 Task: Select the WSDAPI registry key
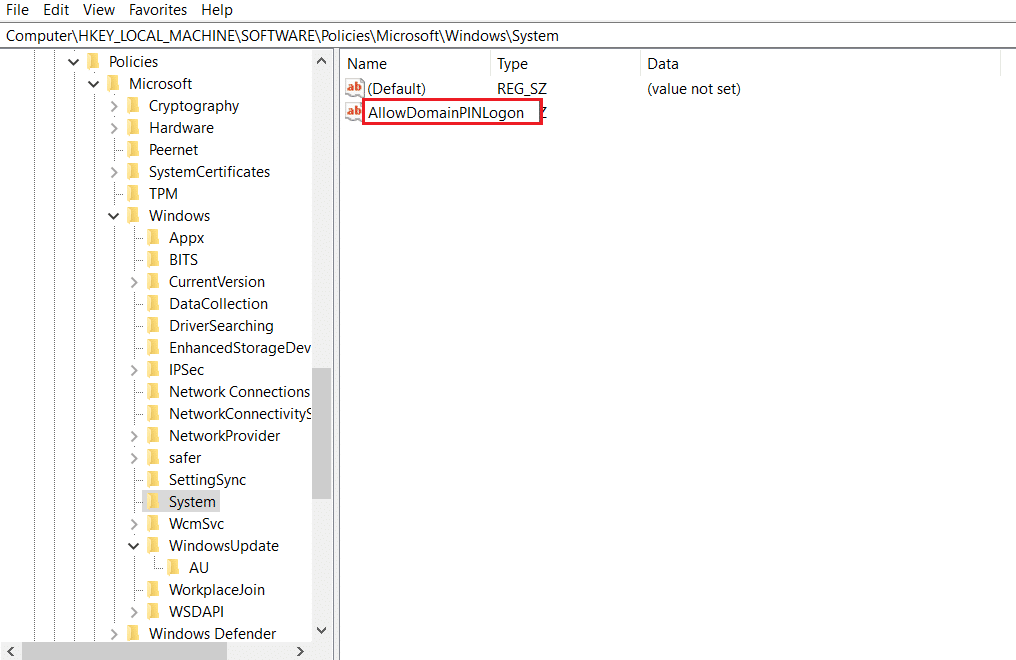coord(196,612)
